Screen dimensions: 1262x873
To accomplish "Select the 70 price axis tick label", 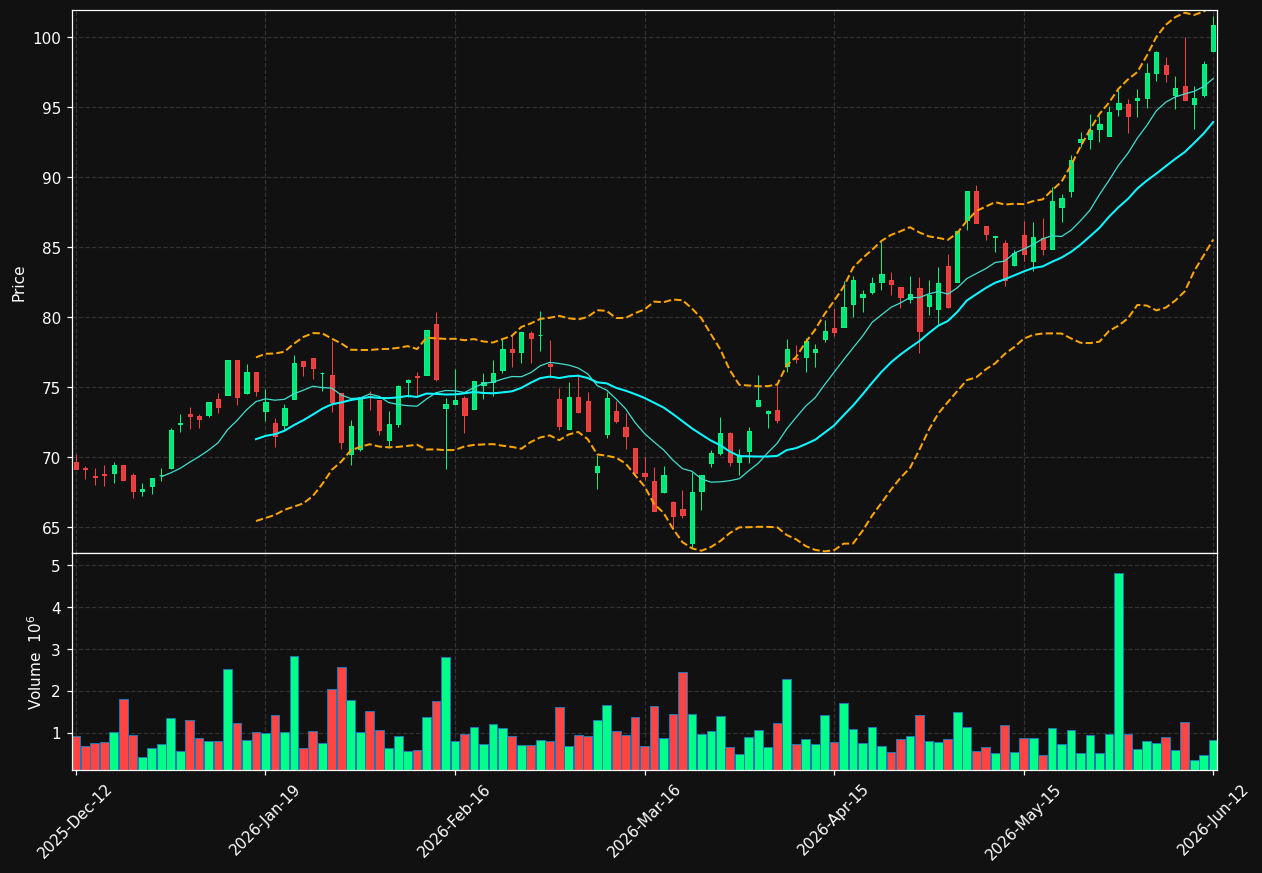I will (51, 458).
